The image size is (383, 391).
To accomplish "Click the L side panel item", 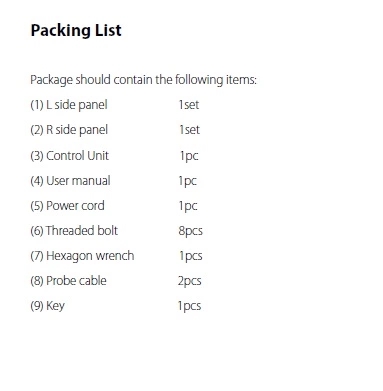I will click(69, 105).
